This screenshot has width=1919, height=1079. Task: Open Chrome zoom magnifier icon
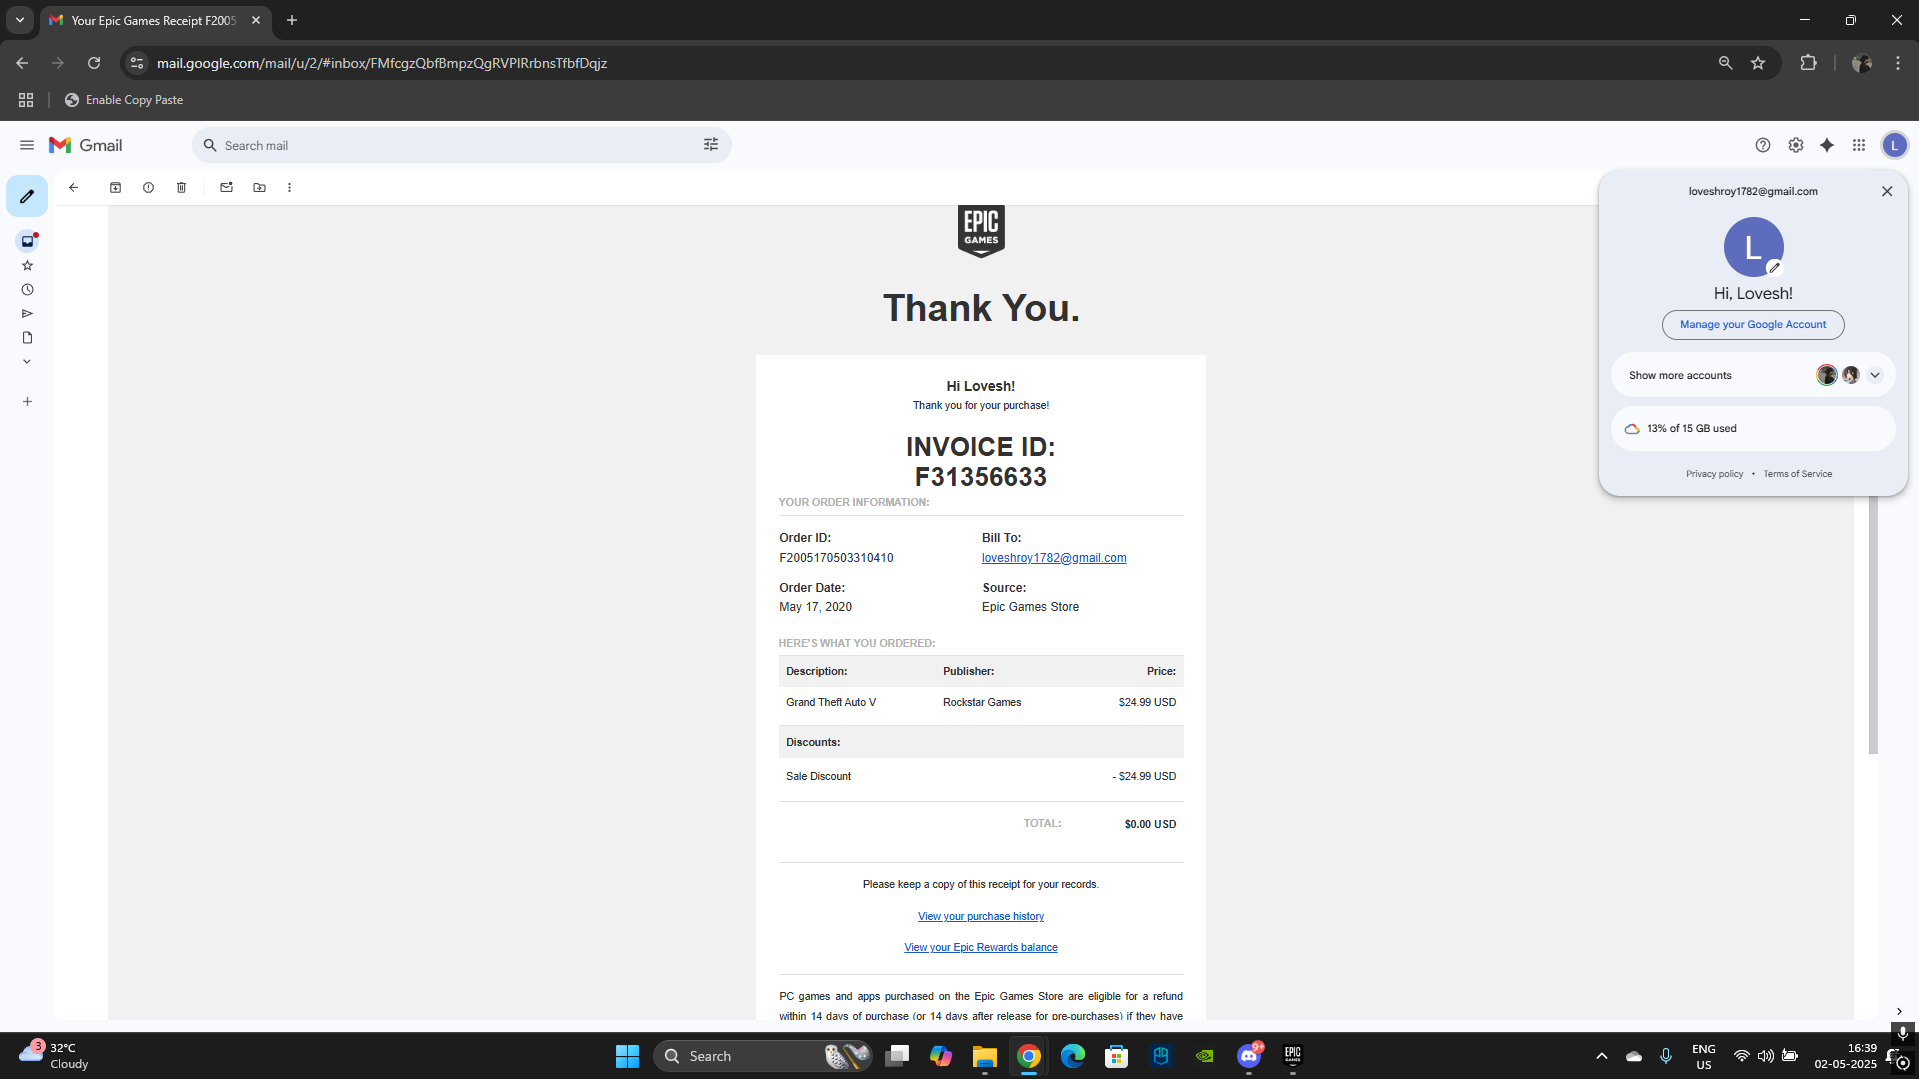(x=1724, y=63)
